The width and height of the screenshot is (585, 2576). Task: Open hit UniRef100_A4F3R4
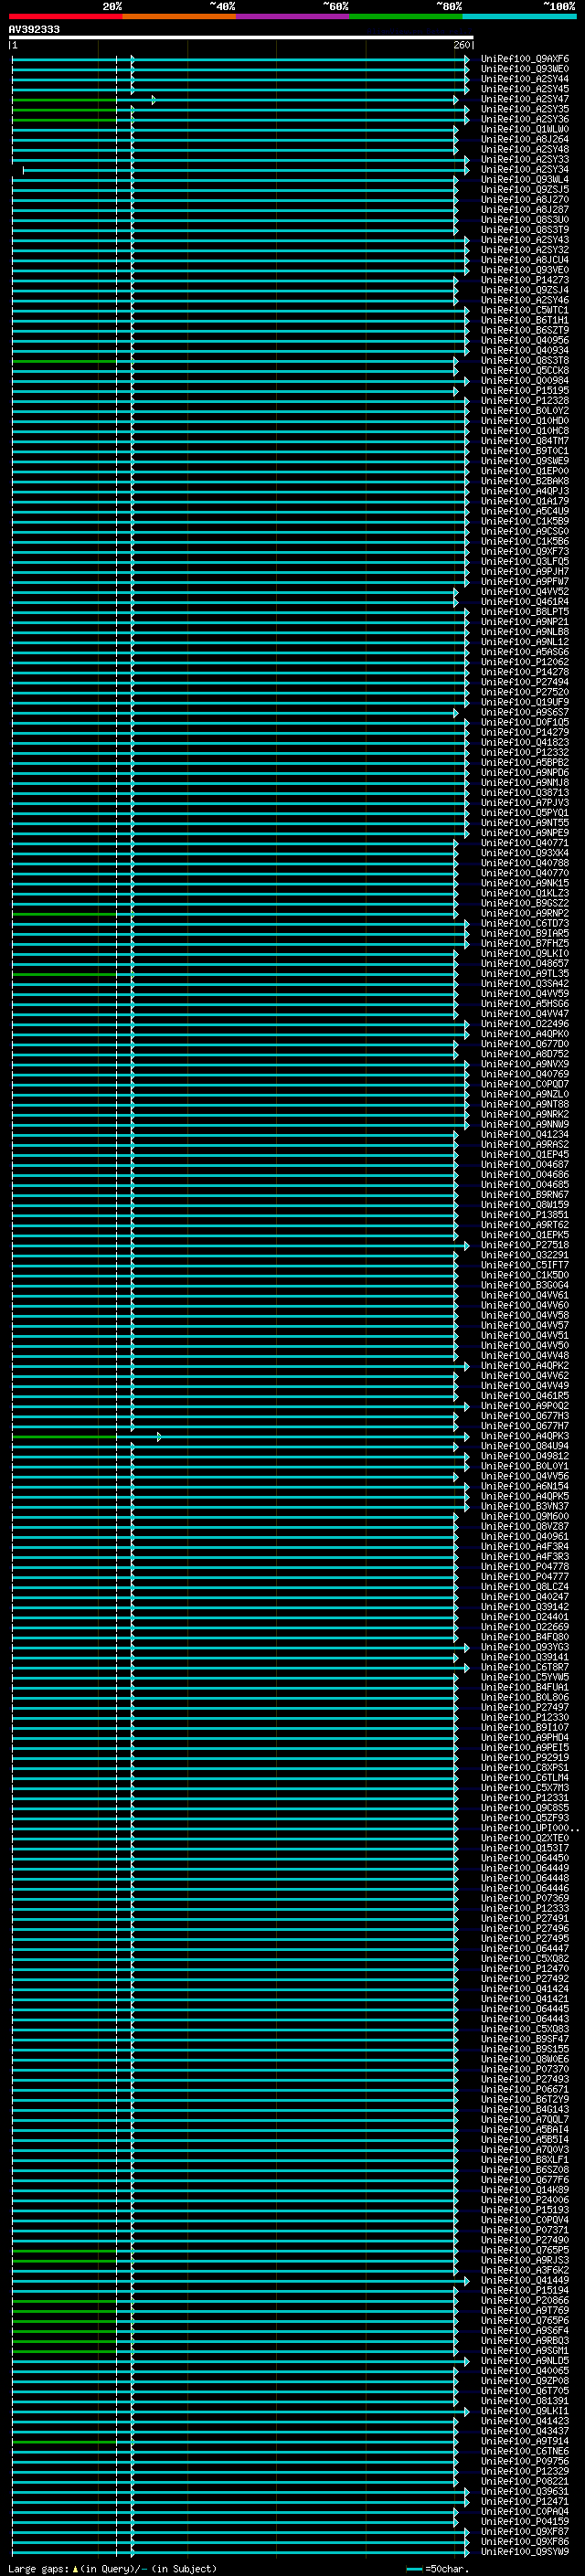[525, 1547]
